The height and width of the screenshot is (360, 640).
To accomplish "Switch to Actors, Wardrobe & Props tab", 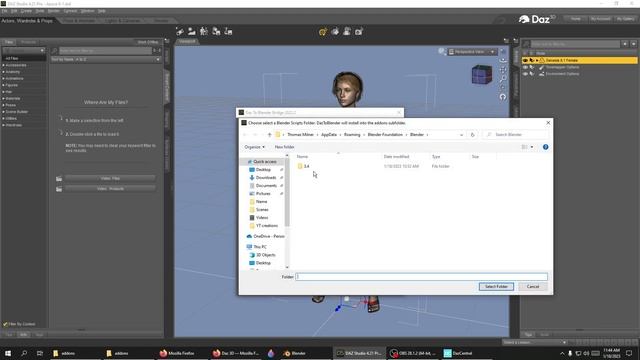I will [x=27, y=20].
